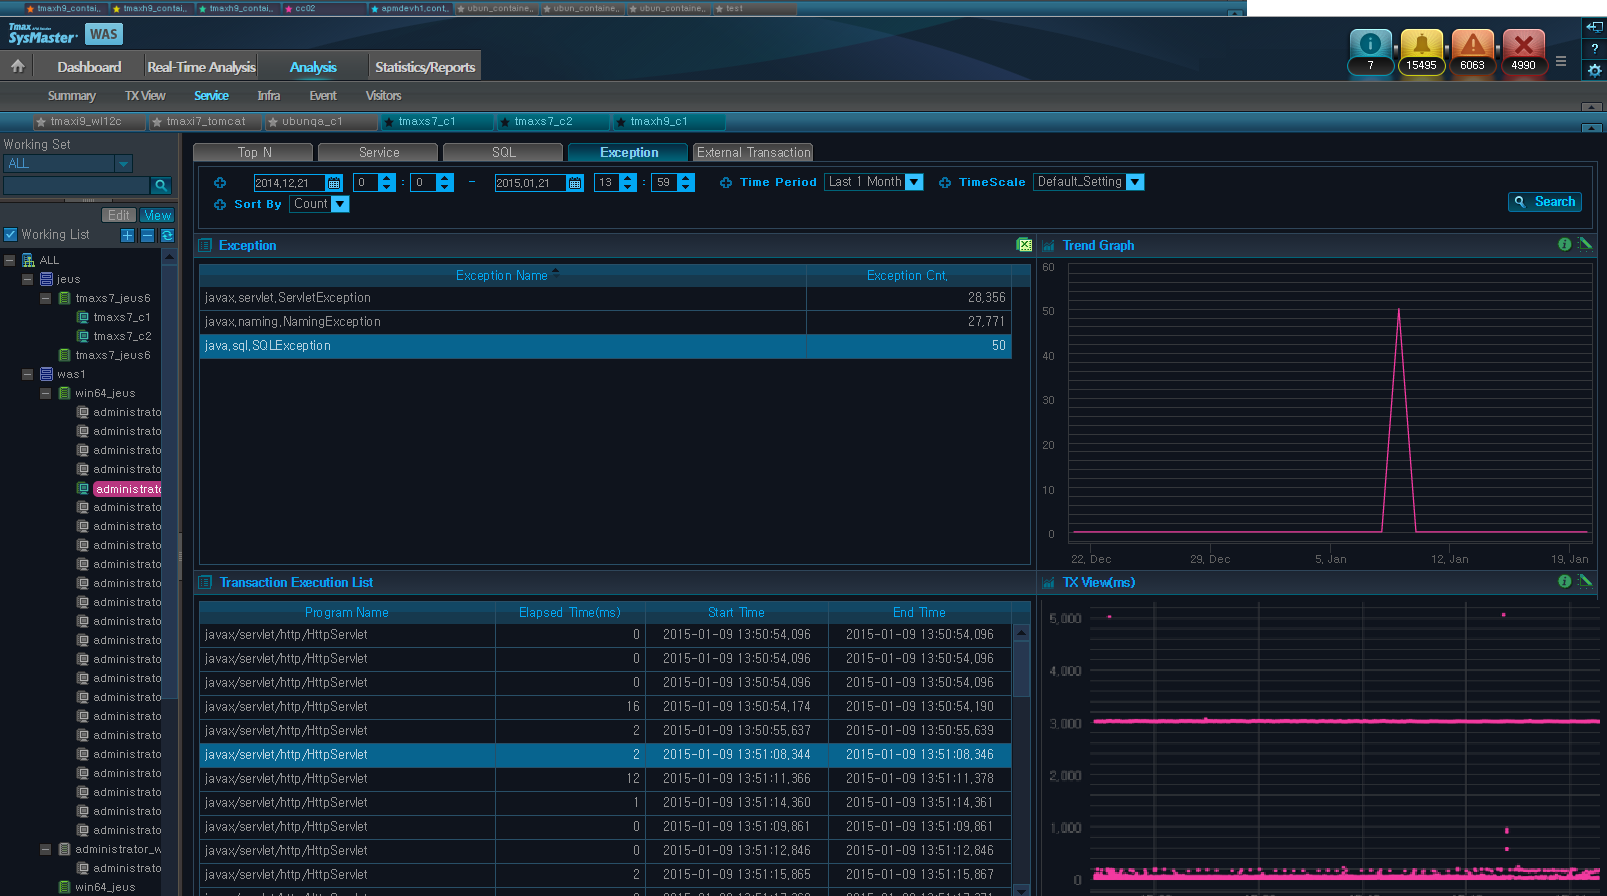
Task: Collapse the jeus tree node
Action: point(27,279)
